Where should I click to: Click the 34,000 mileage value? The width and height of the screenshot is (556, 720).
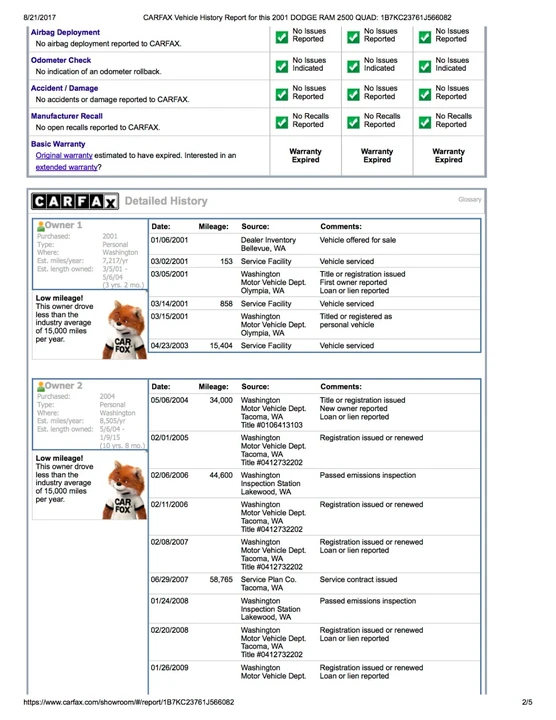(221, 400)
